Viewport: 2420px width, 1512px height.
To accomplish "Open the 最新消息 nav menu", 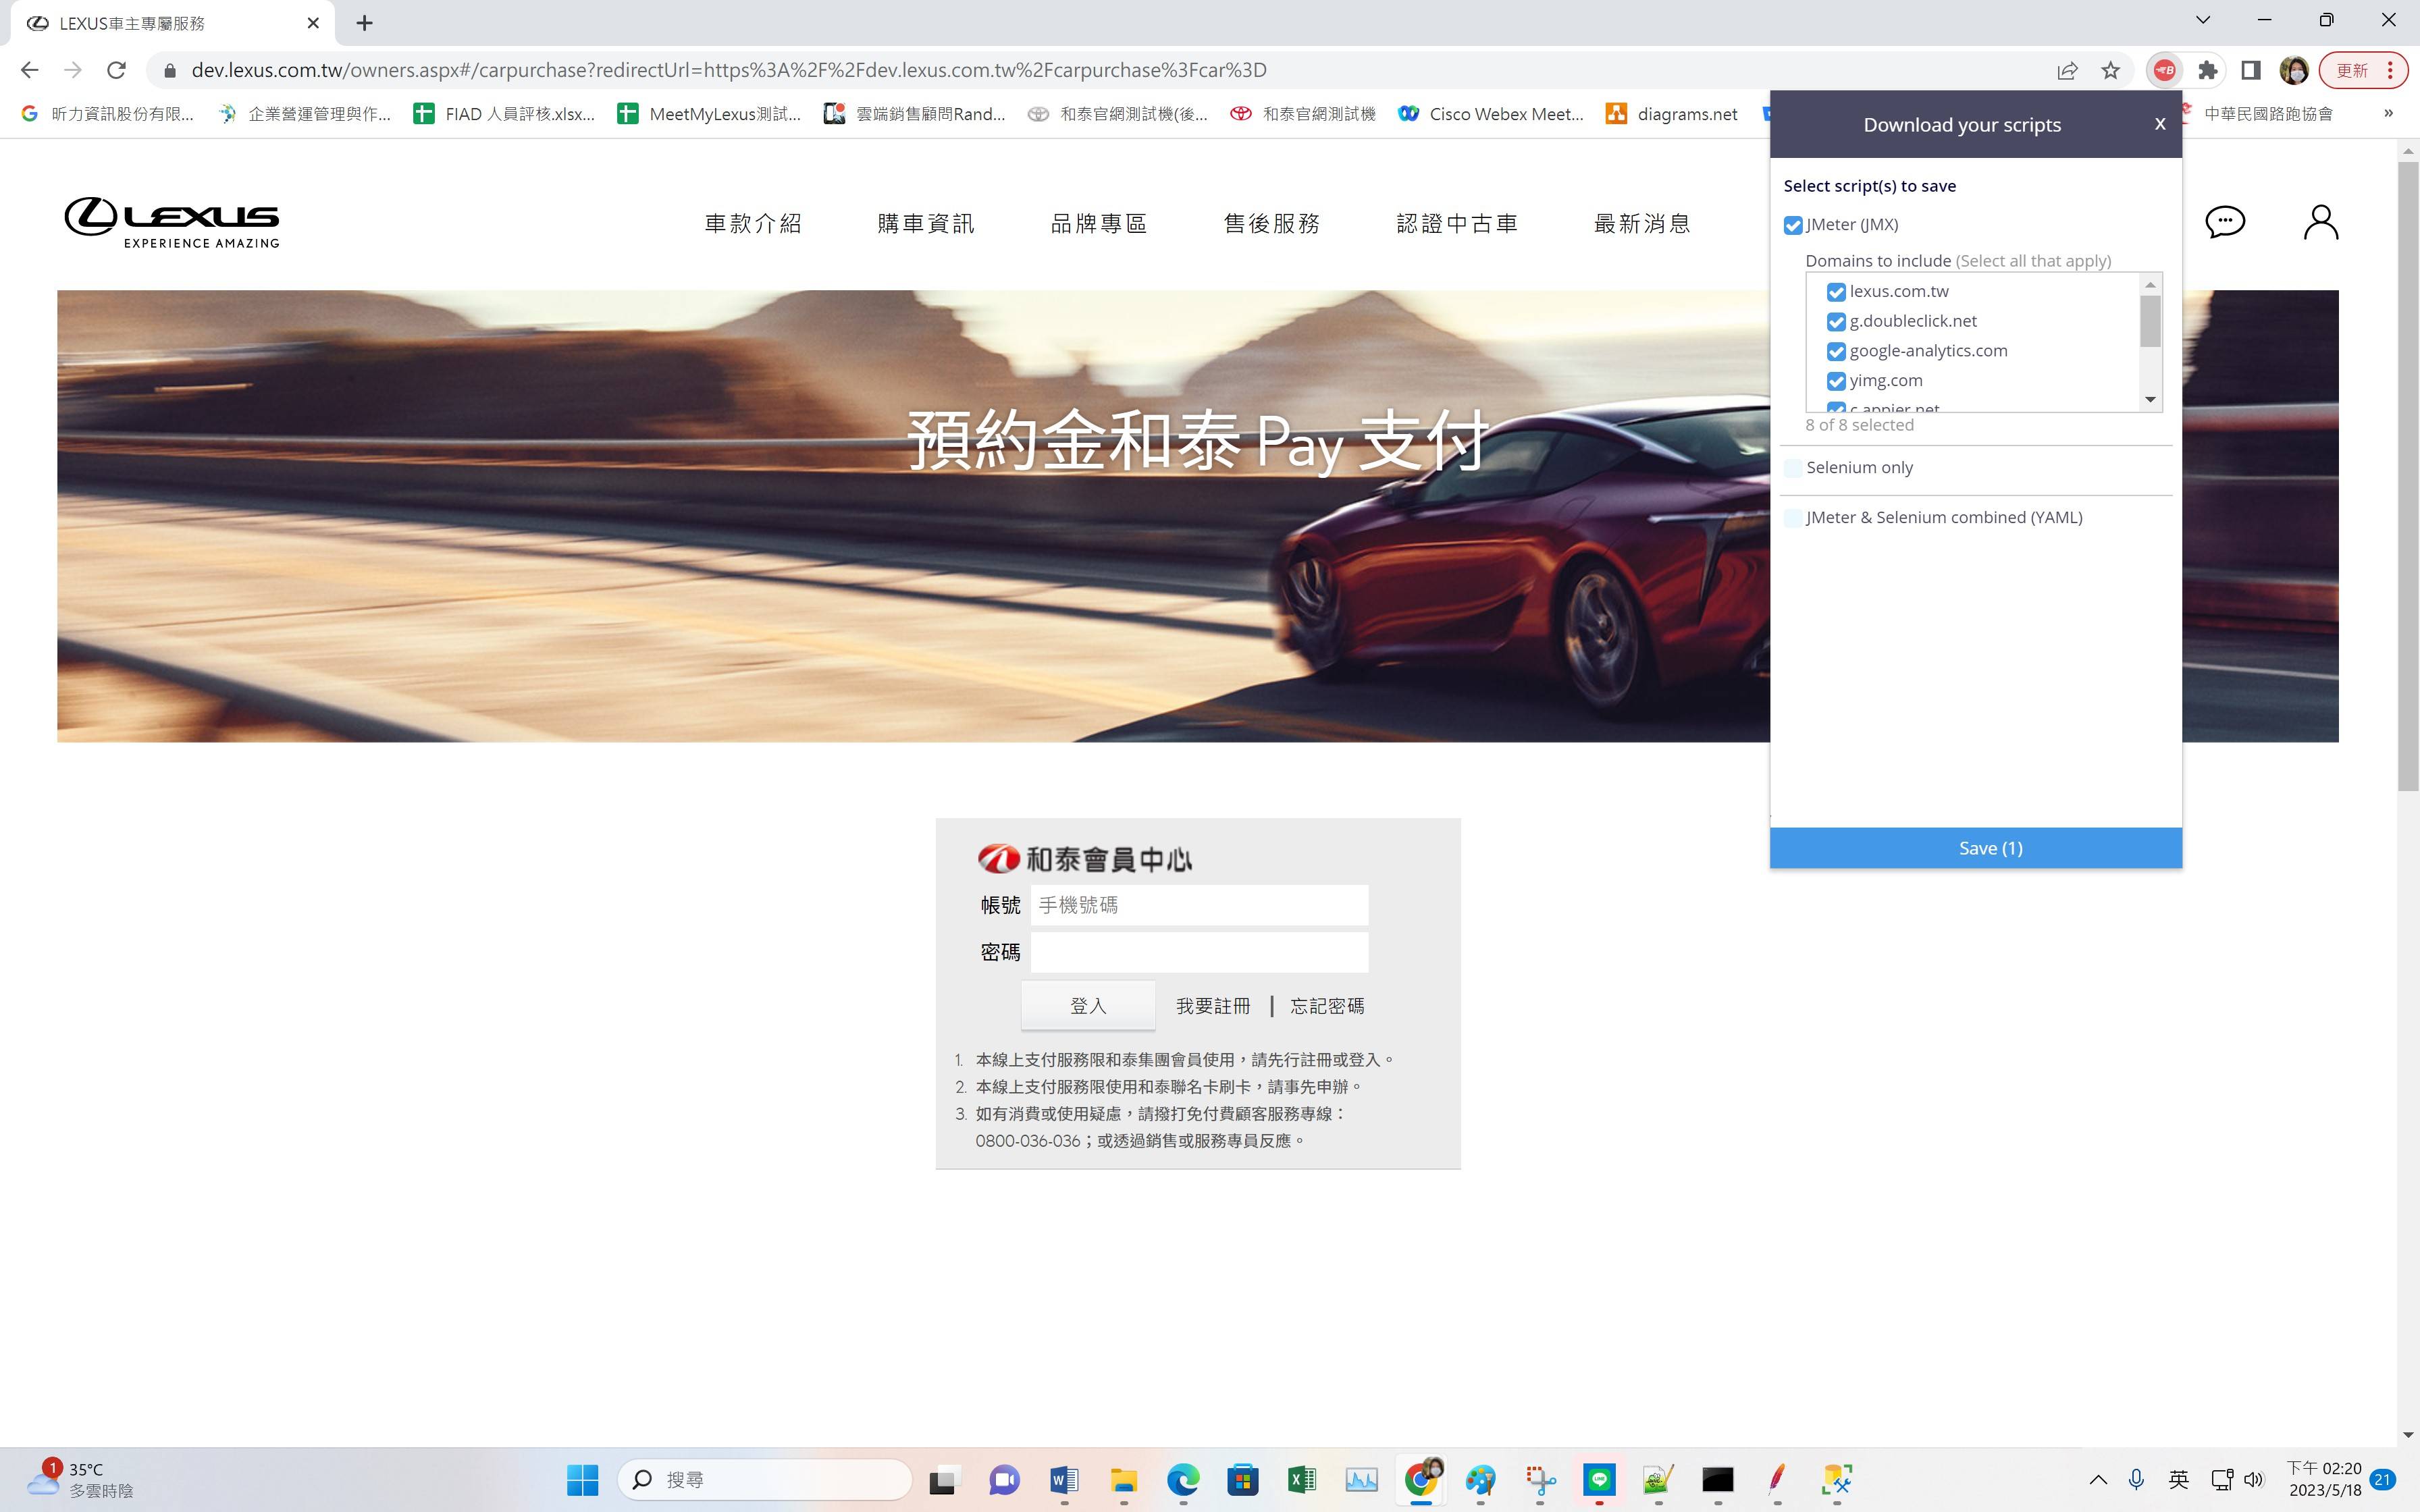I will (1642, 223).
